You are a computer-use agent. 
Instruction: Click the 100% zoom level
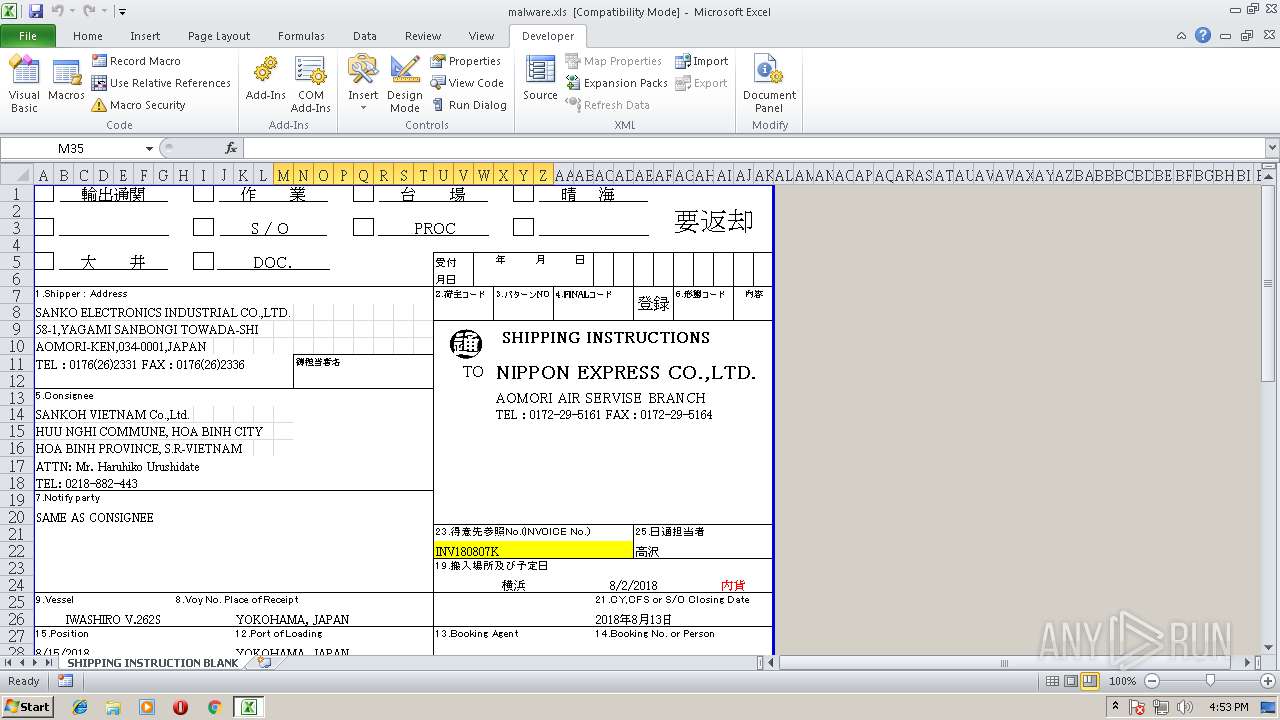1123,681
